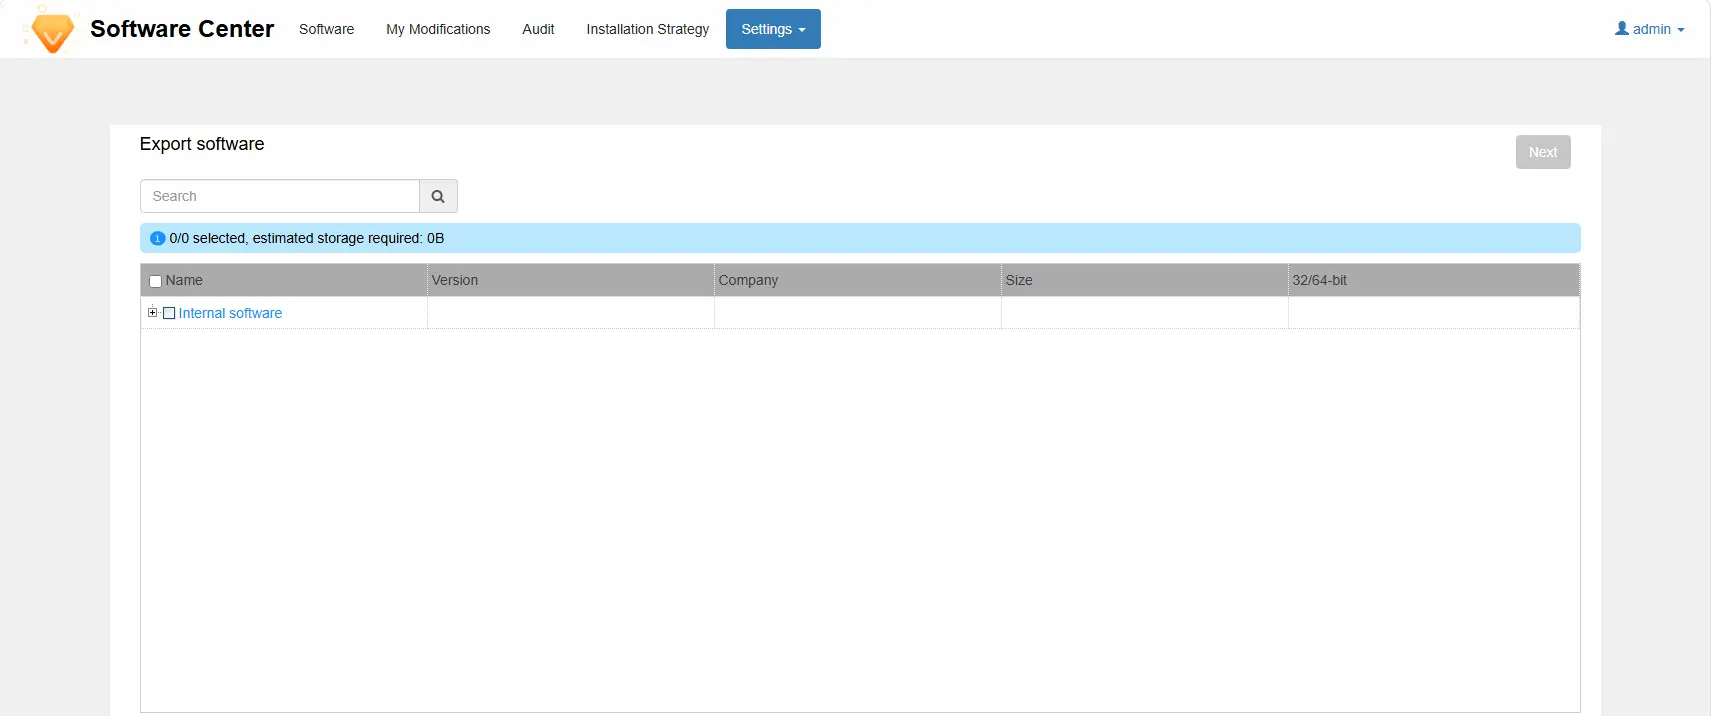Focus the Search input field
Screen dimensions: 1712x716
280,196
